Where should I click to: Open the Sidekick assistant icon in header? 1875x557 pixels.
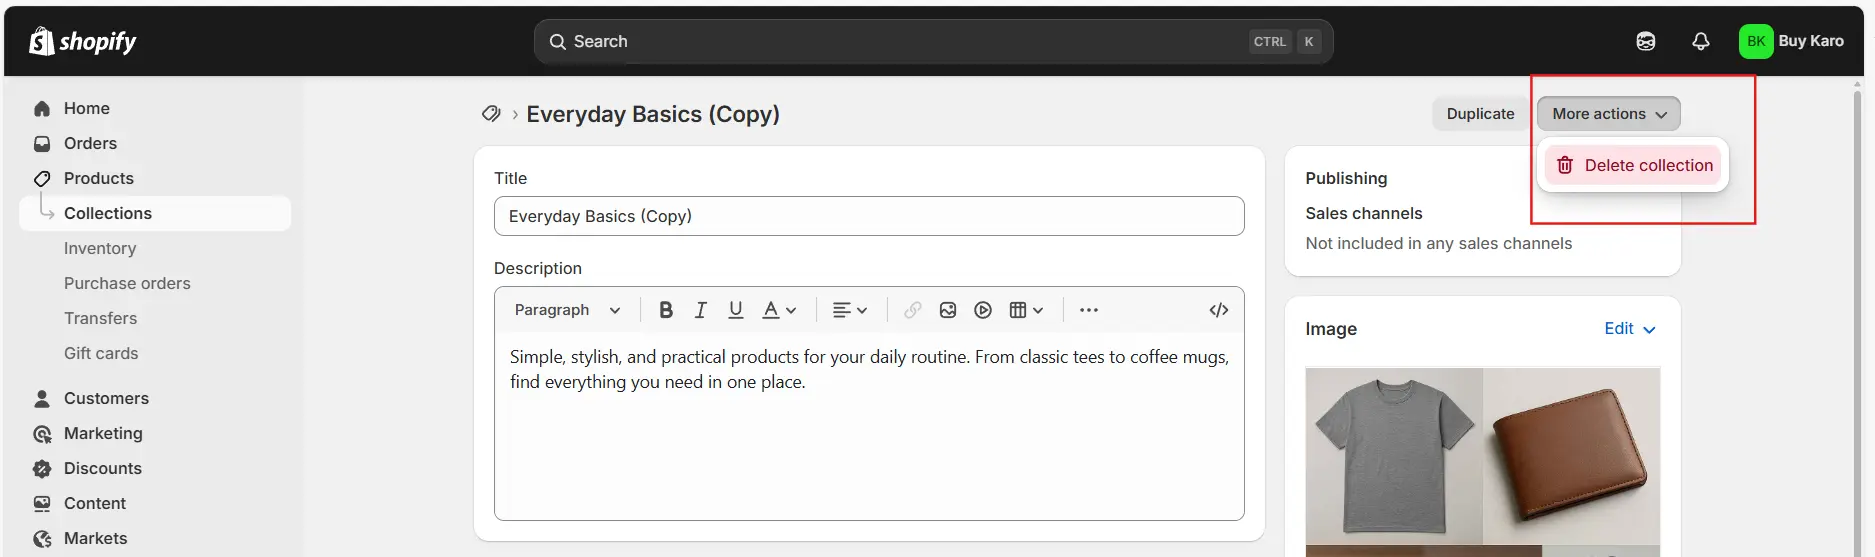coord(1645,41)
